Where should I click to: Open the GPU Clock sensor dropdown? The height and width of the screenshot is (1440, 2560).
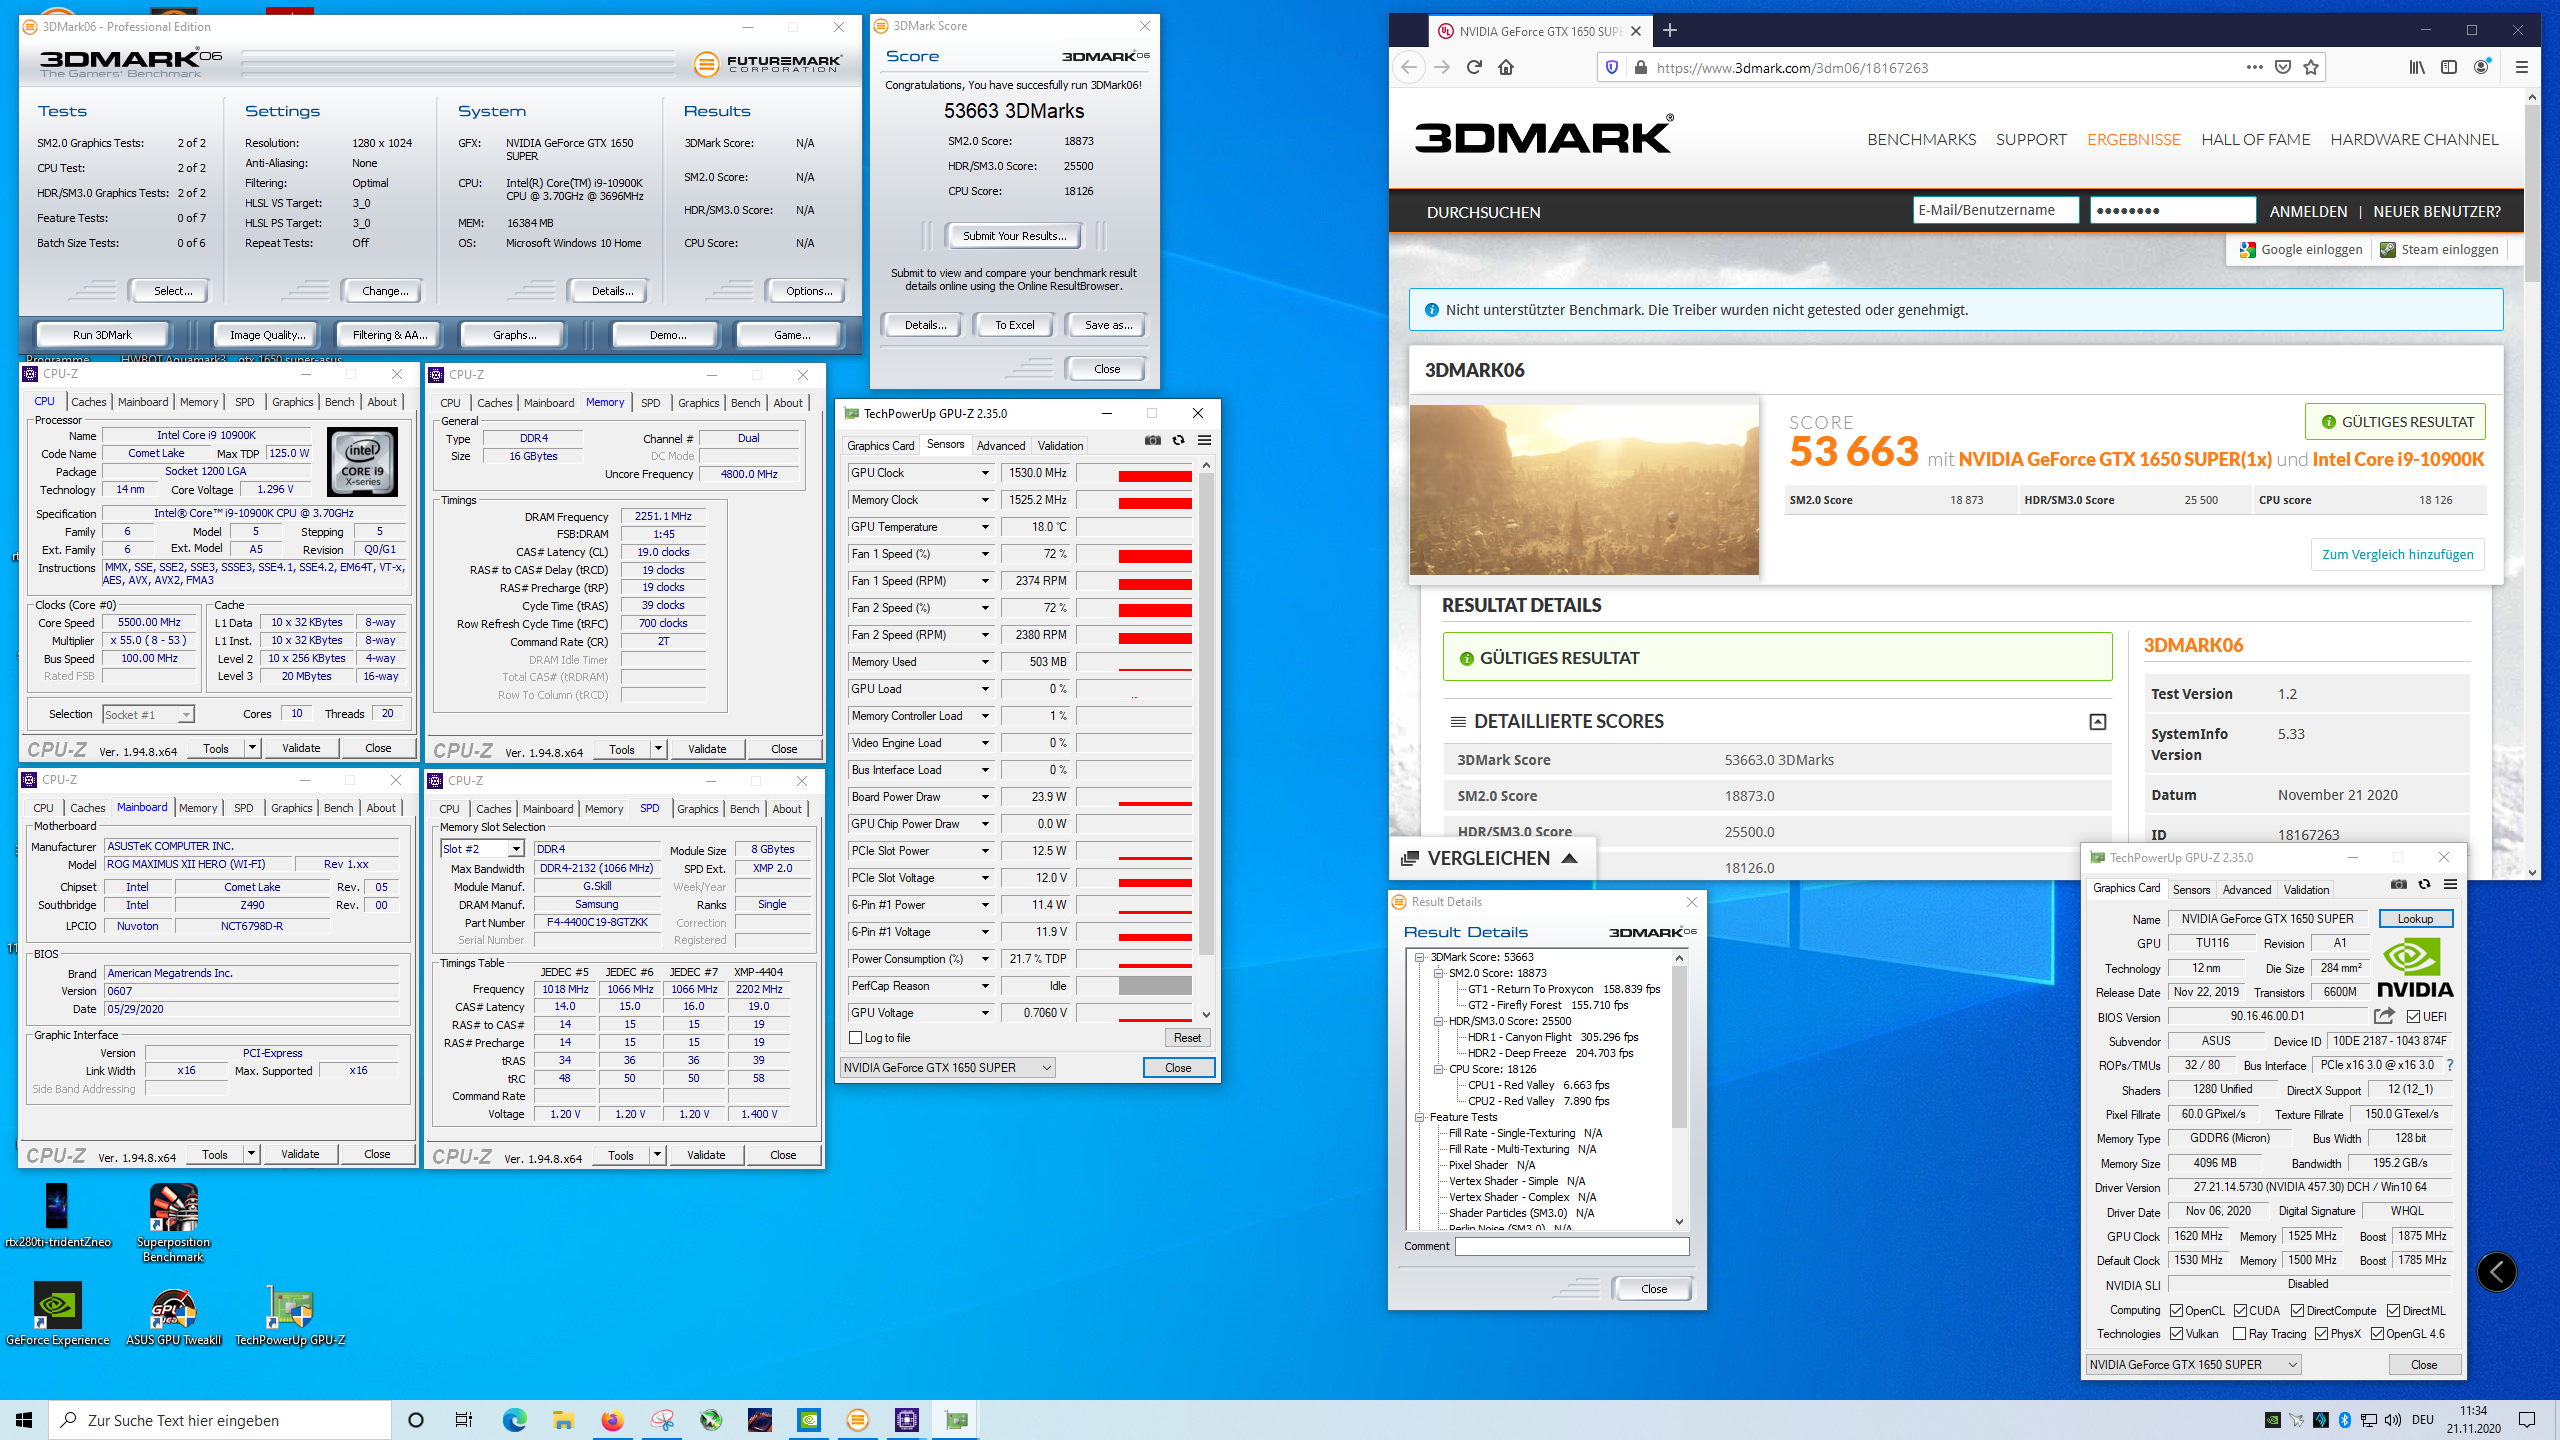(x=984, y=473)
